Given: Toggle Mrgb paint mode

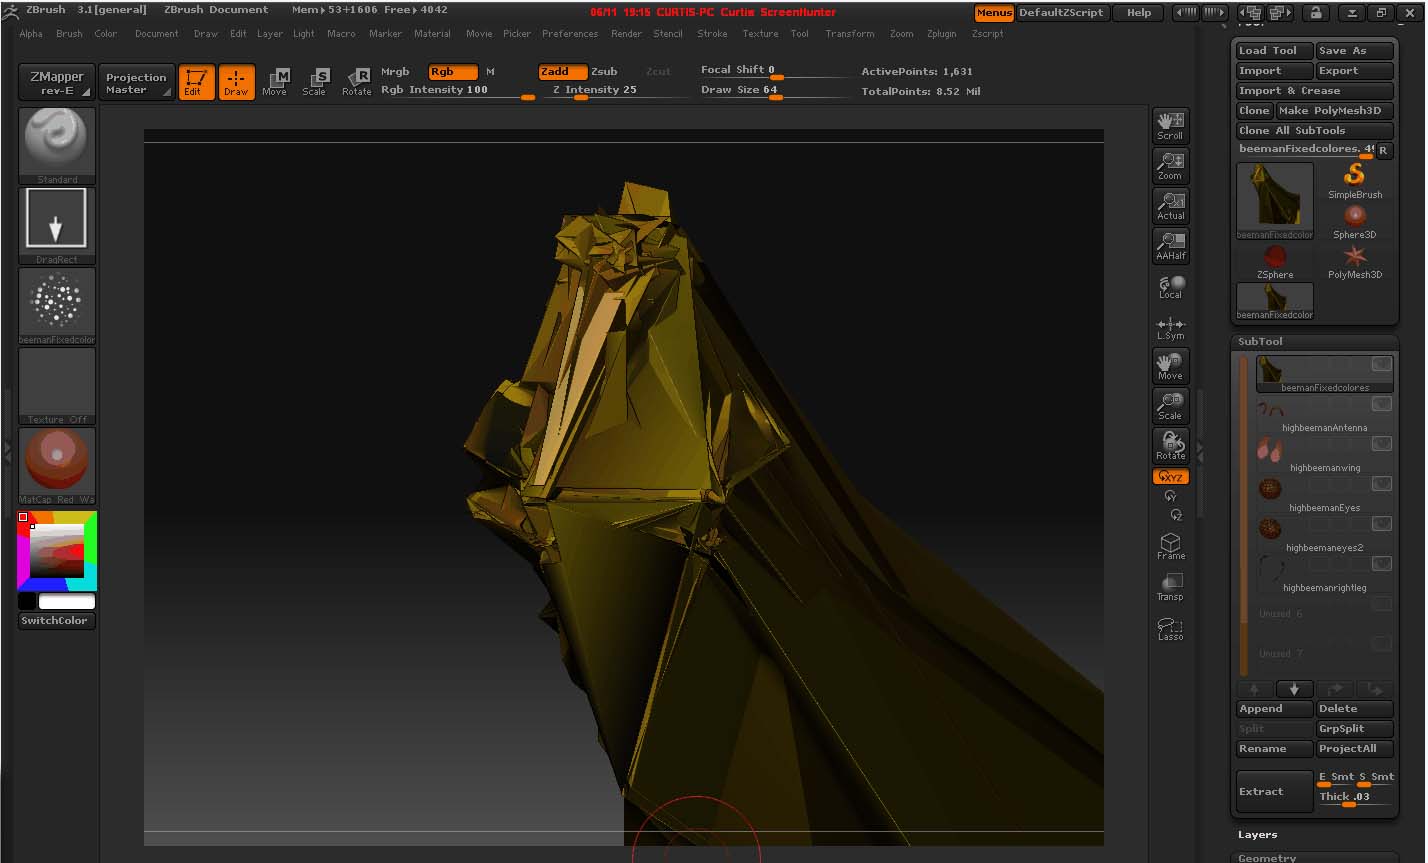Looking at the screenshot, I should pyautogui.click(x=395, y=72).
